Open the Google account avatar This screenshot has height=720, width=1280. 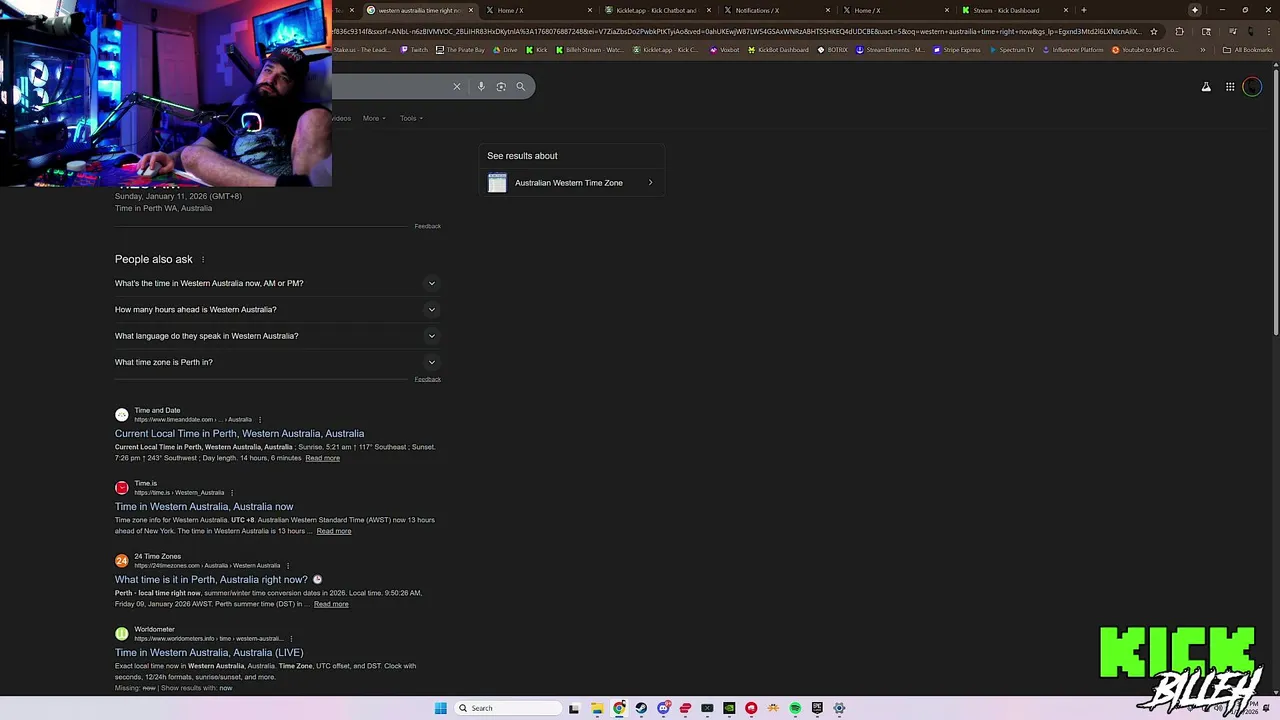1252,87
